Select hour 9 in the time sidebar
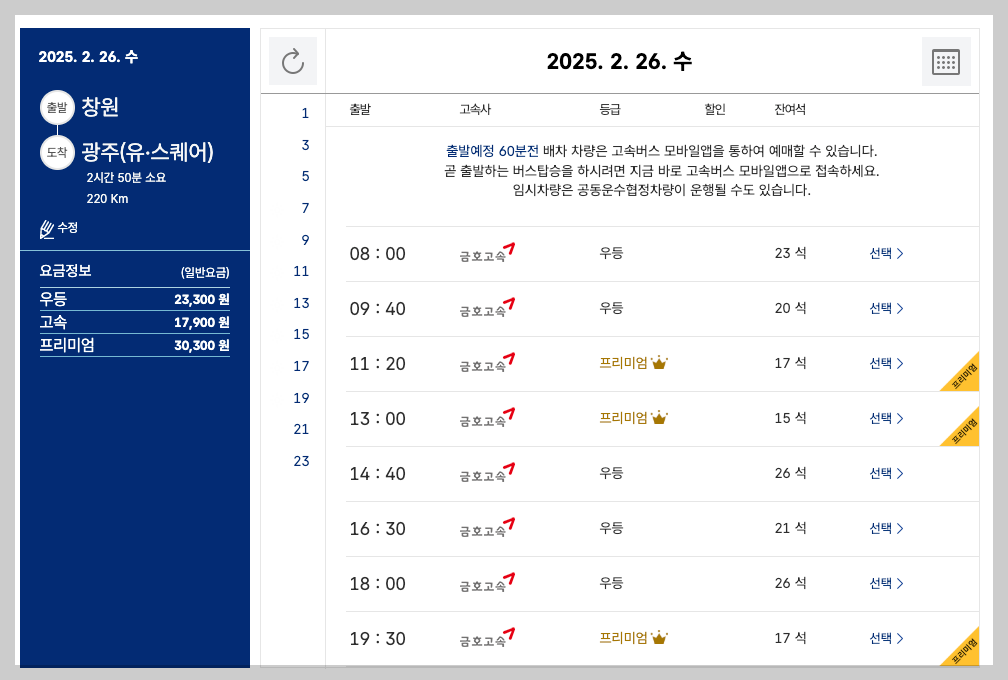The height and width of the screenshot is (680, 1008). tap(306, 240)
